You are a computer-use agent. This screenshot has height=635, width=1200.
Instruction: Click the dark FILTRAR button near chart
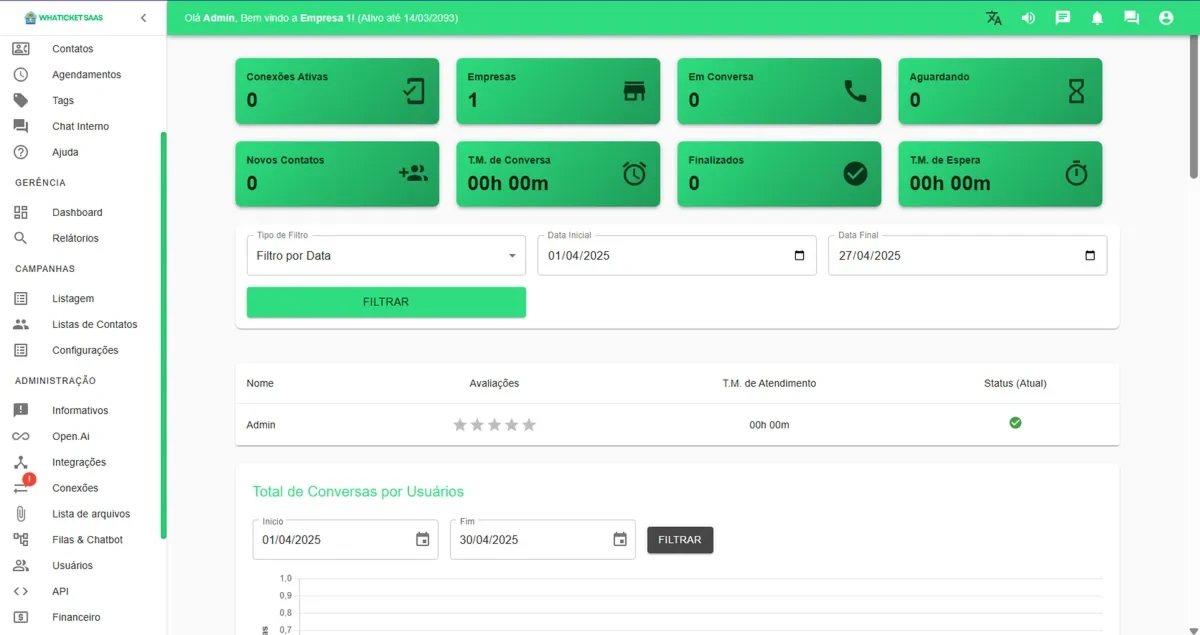tap(680, 539)
